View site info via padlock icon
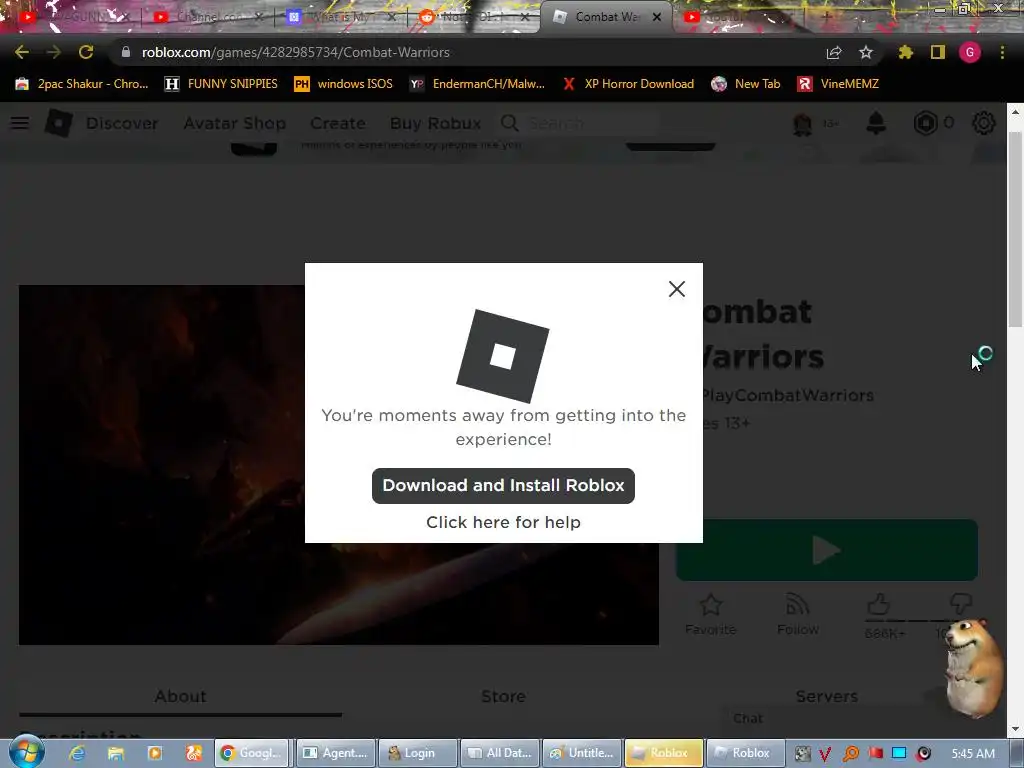1024x768 pixels. click(126, 52)
